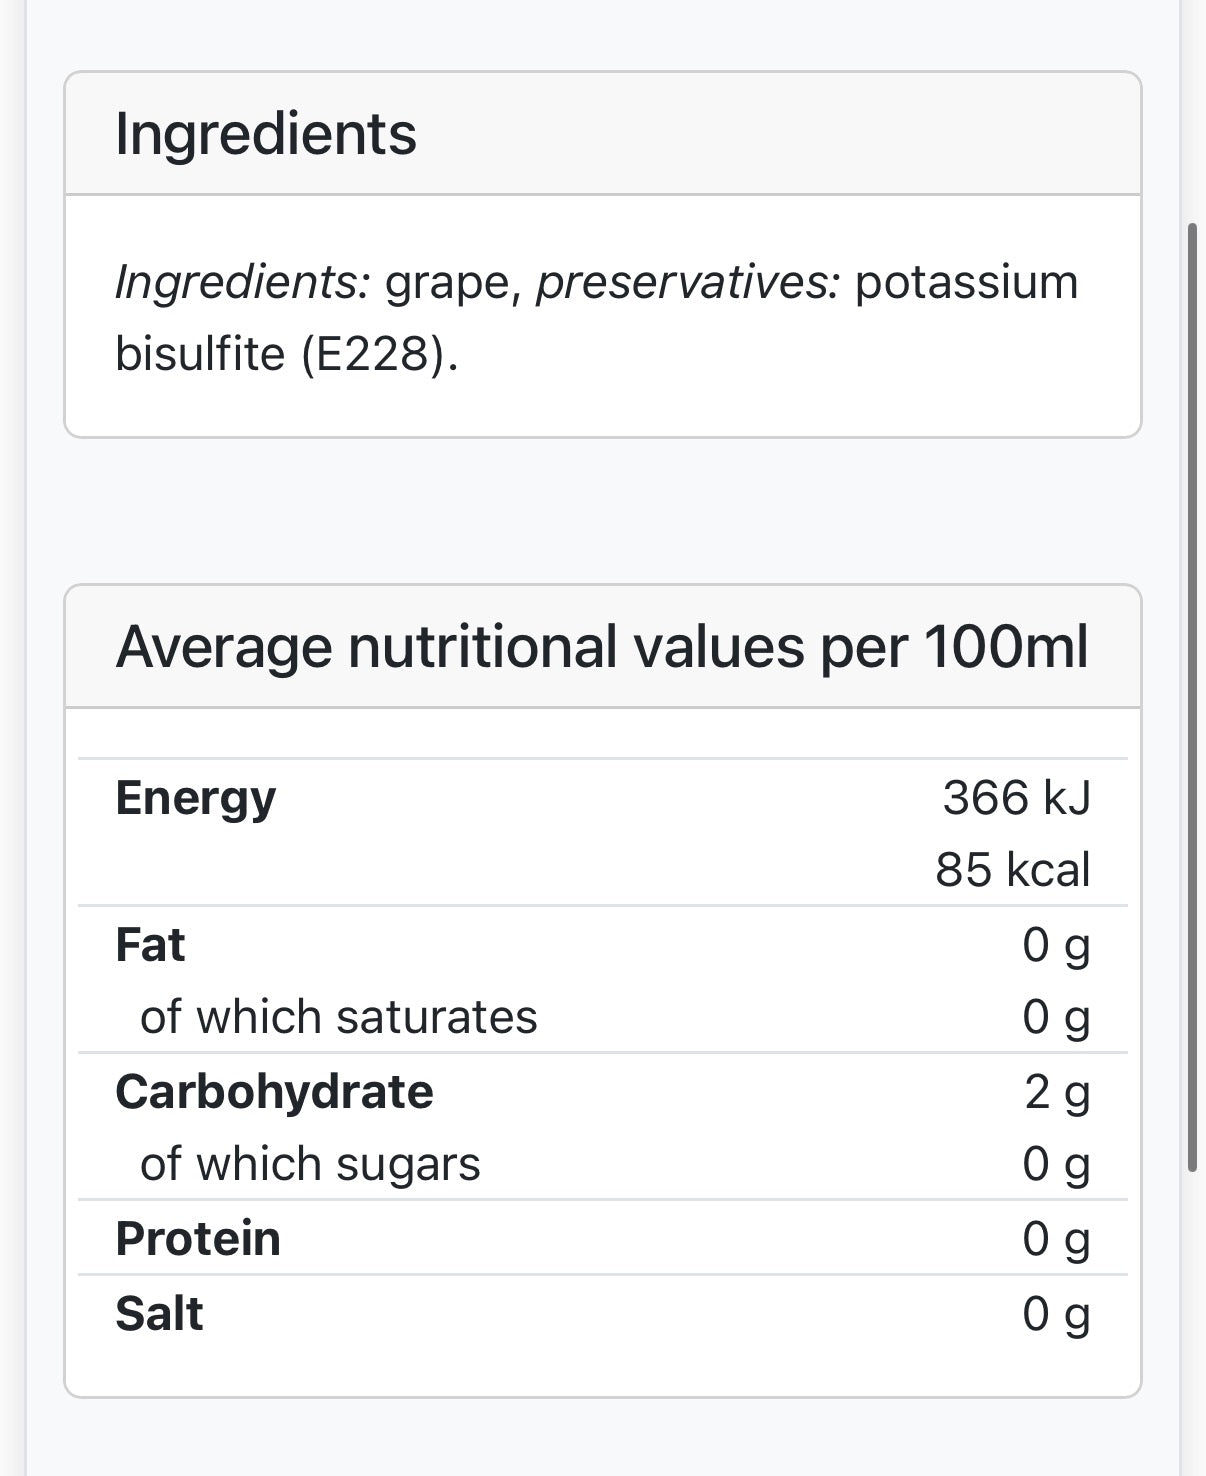Click the Fat 0 g value
This screenshot has width=1206, height=1476.
[1055, 945]
